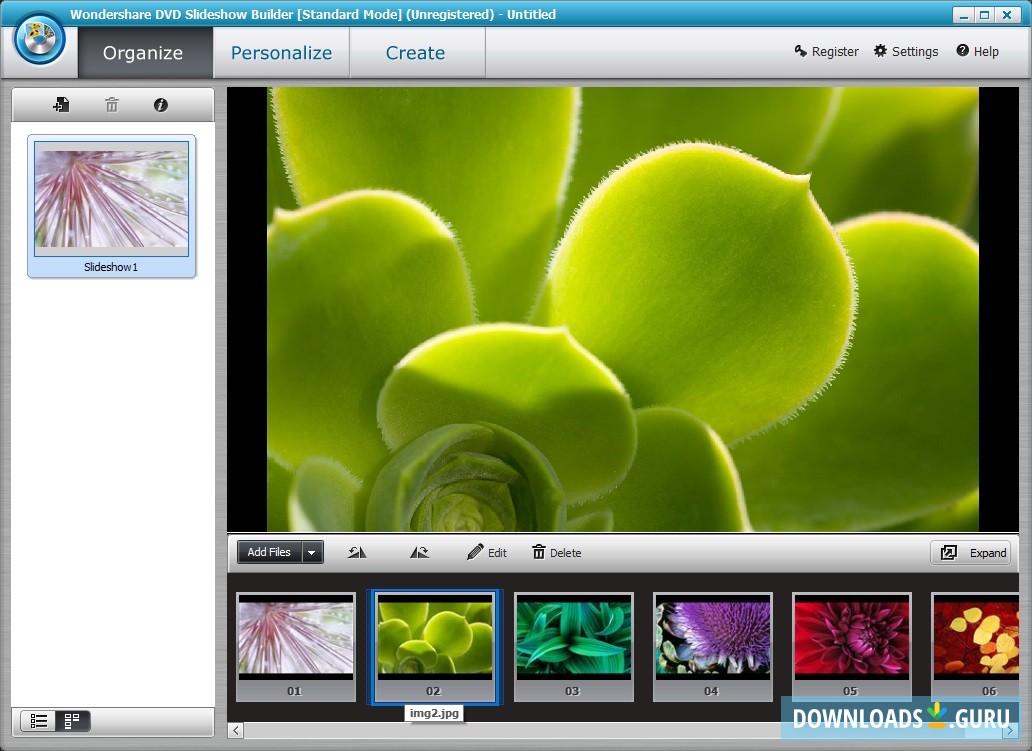Switch to the Create tab
The image size is (1032, 751).
coord(415,52)
